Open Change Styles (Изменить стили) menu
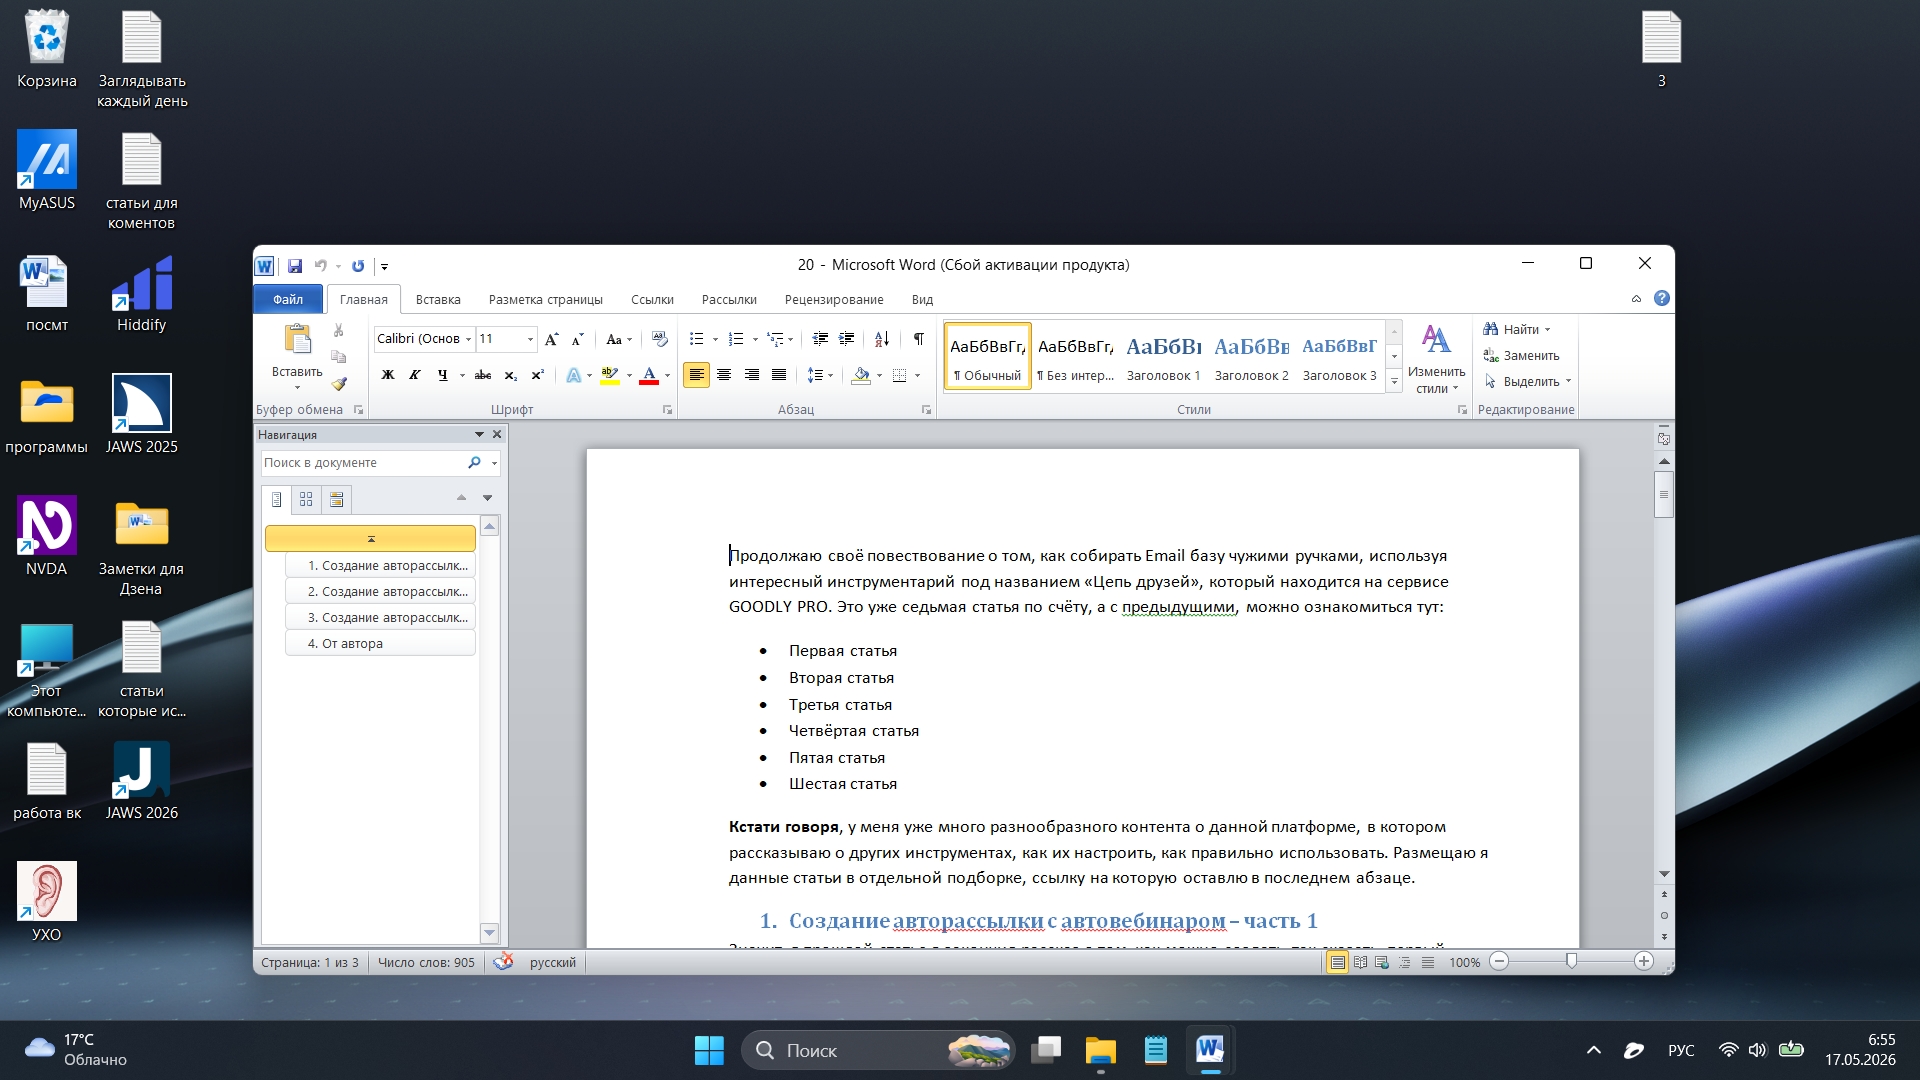The width and height of the screenshot is (1920, 1080). pyautogui.click(x=1436, y=359)
